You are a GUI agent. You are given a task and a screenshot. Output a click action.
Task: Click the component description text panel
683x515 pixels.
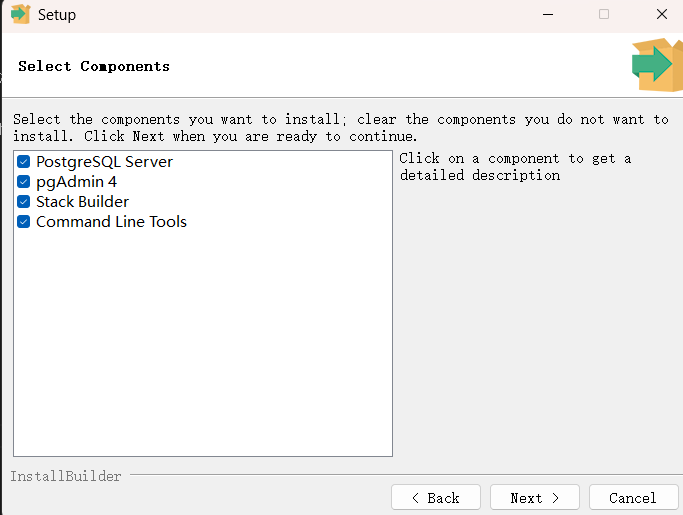point(515,167)
